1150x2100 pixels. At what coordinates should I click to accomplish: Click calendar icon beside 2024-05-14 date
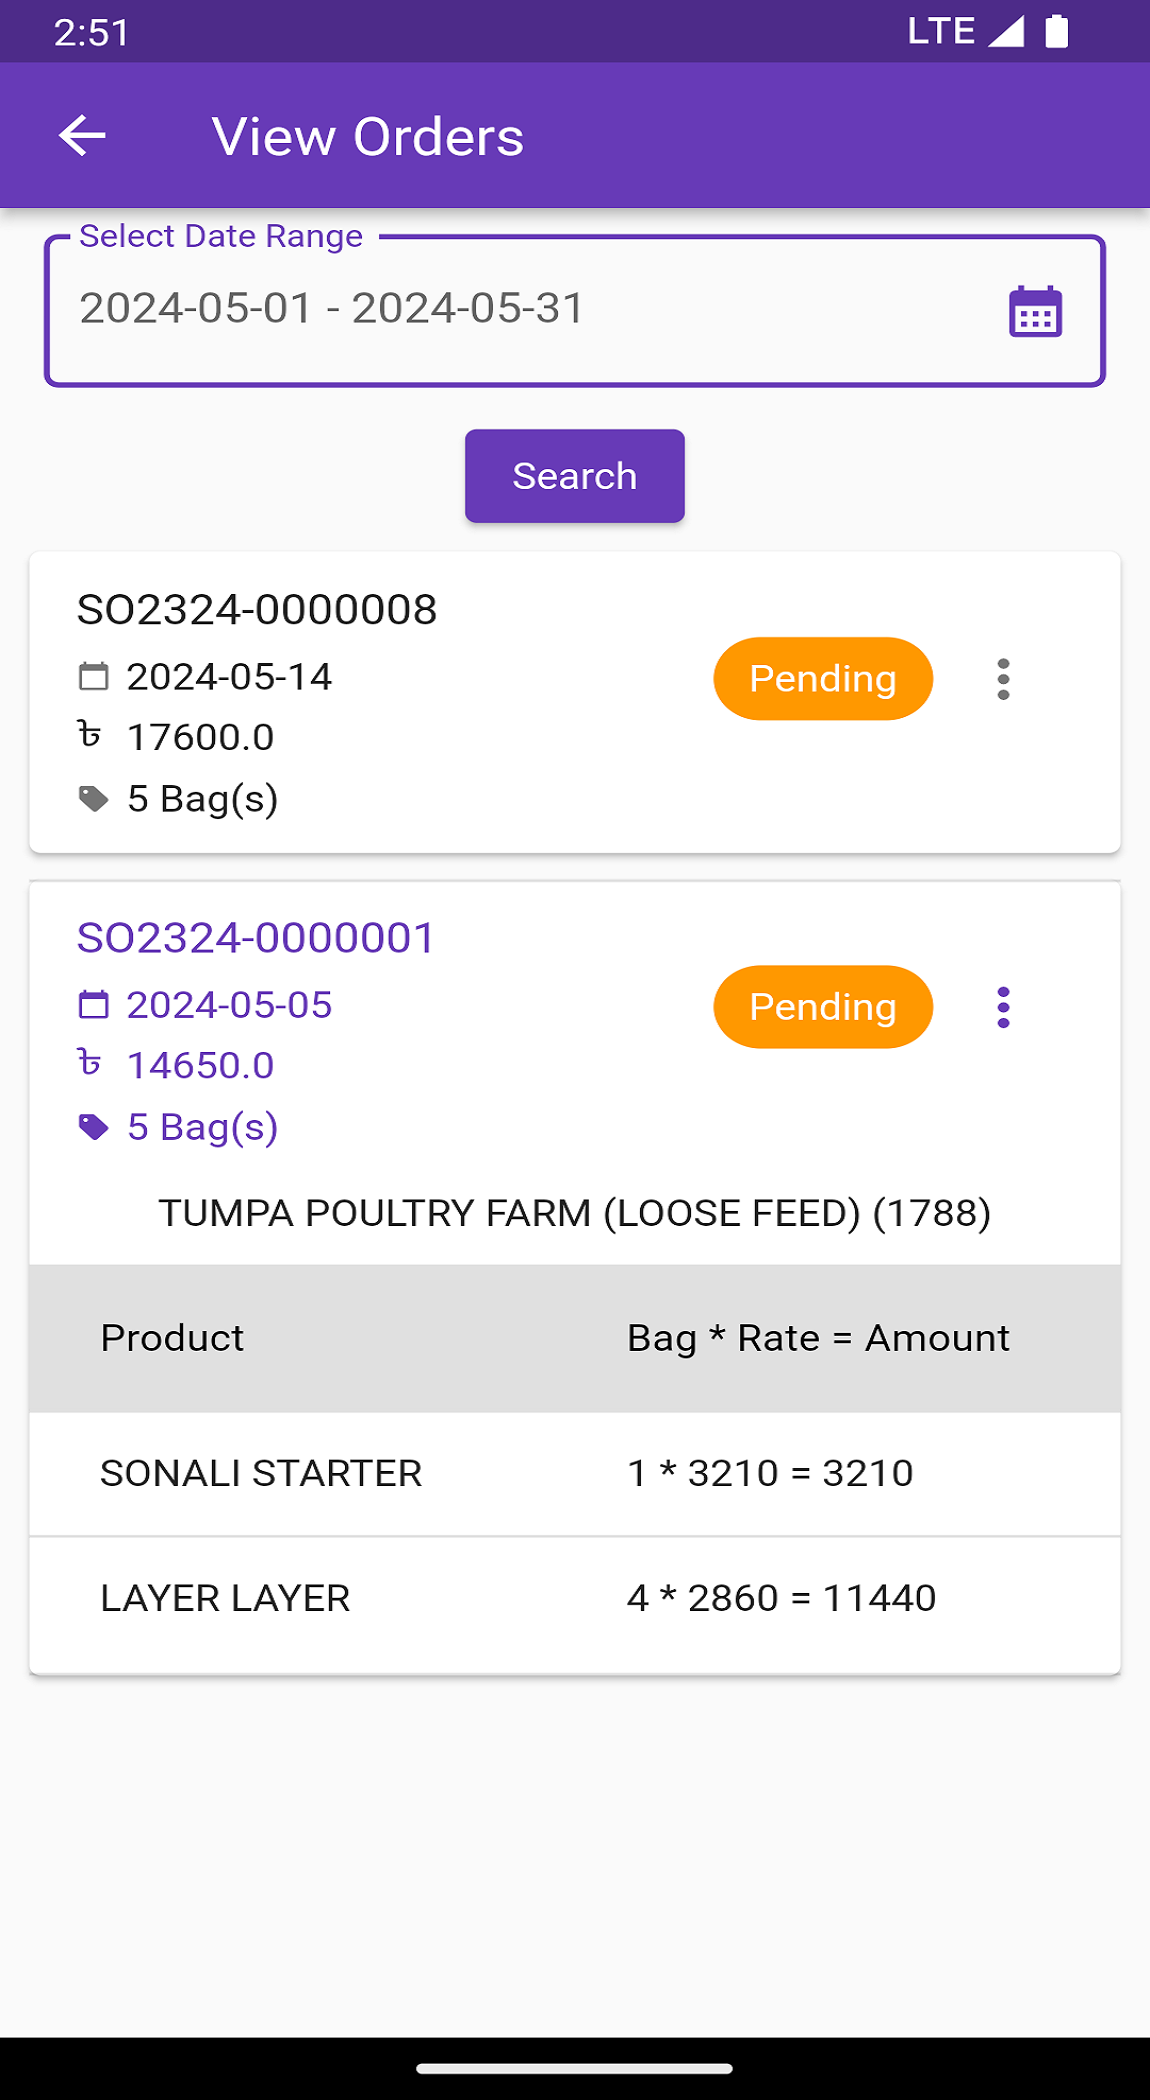[93, 677]
